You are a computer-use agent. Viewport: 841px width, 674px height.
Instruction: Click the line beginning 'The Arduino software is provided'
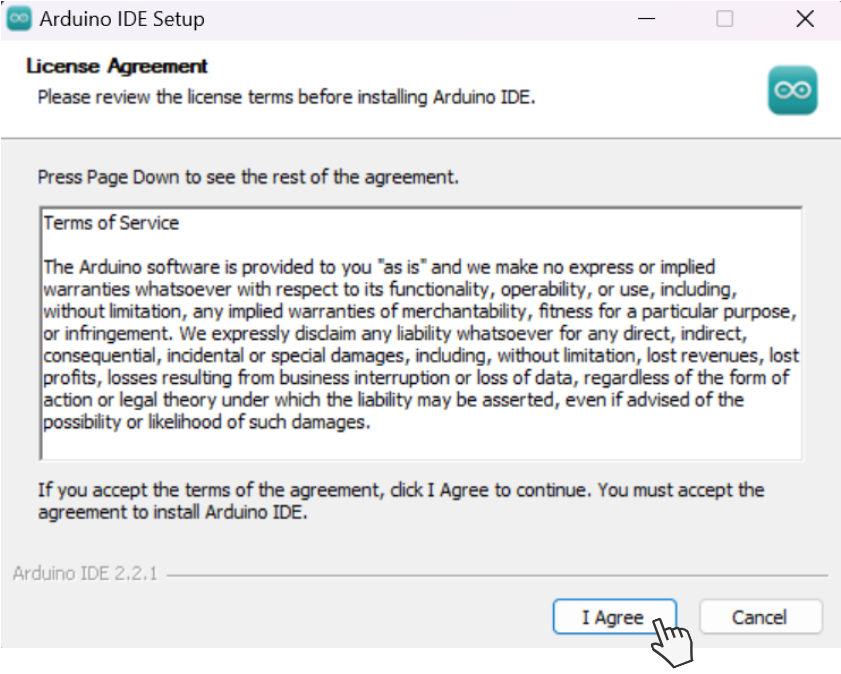[379, 267]
